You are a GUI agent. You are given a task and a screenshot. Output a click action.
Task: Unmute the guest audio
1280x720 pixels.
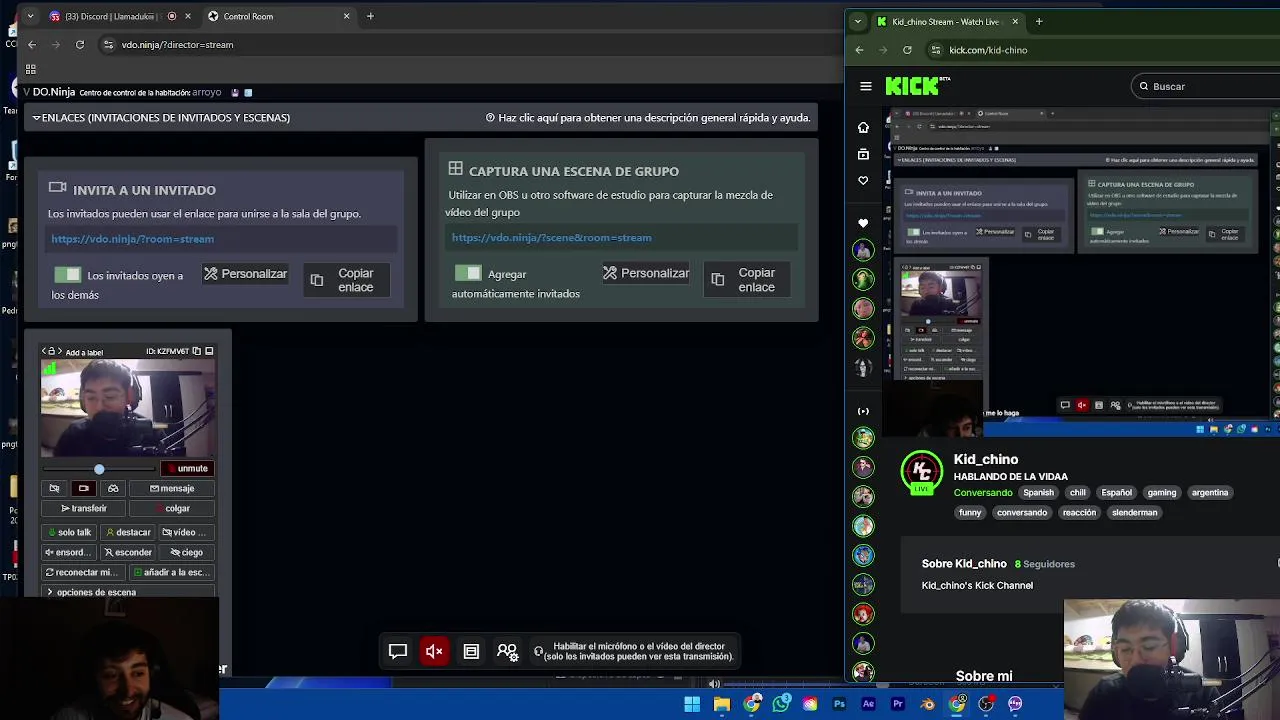(187, 468)
